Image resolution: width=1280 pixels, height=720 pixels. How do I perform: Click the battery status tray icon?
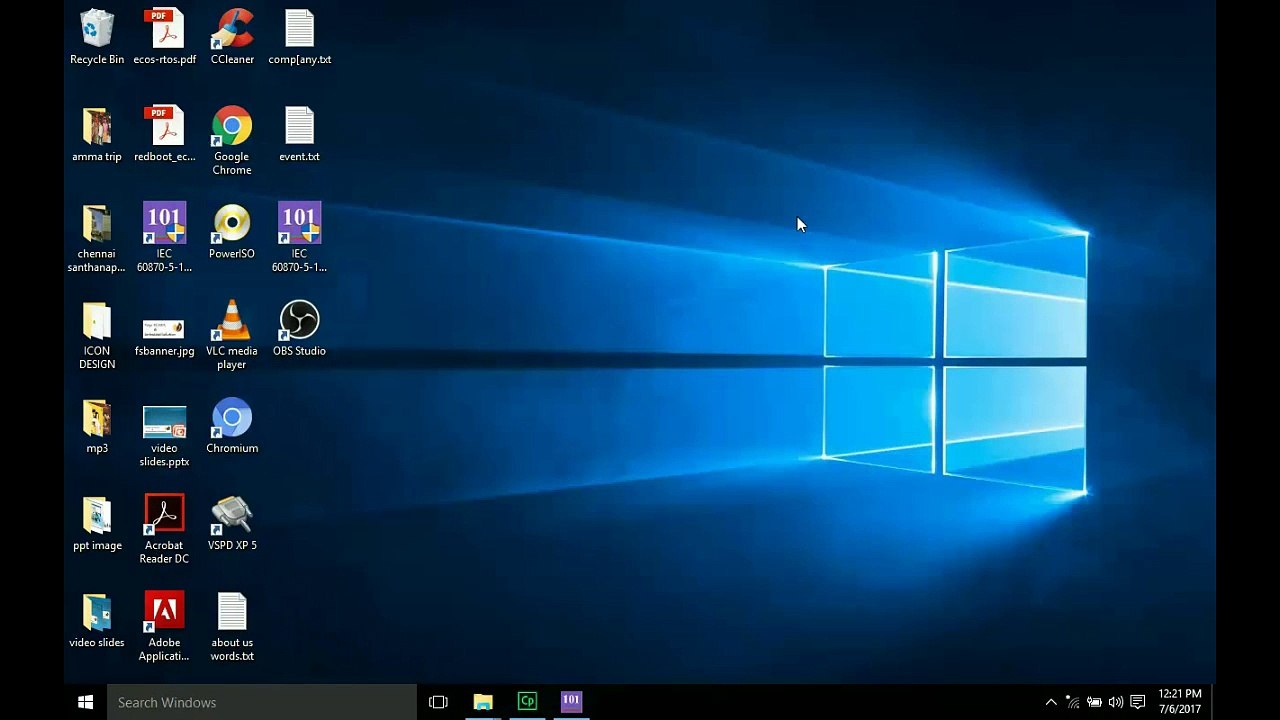tap(1094, 702)
